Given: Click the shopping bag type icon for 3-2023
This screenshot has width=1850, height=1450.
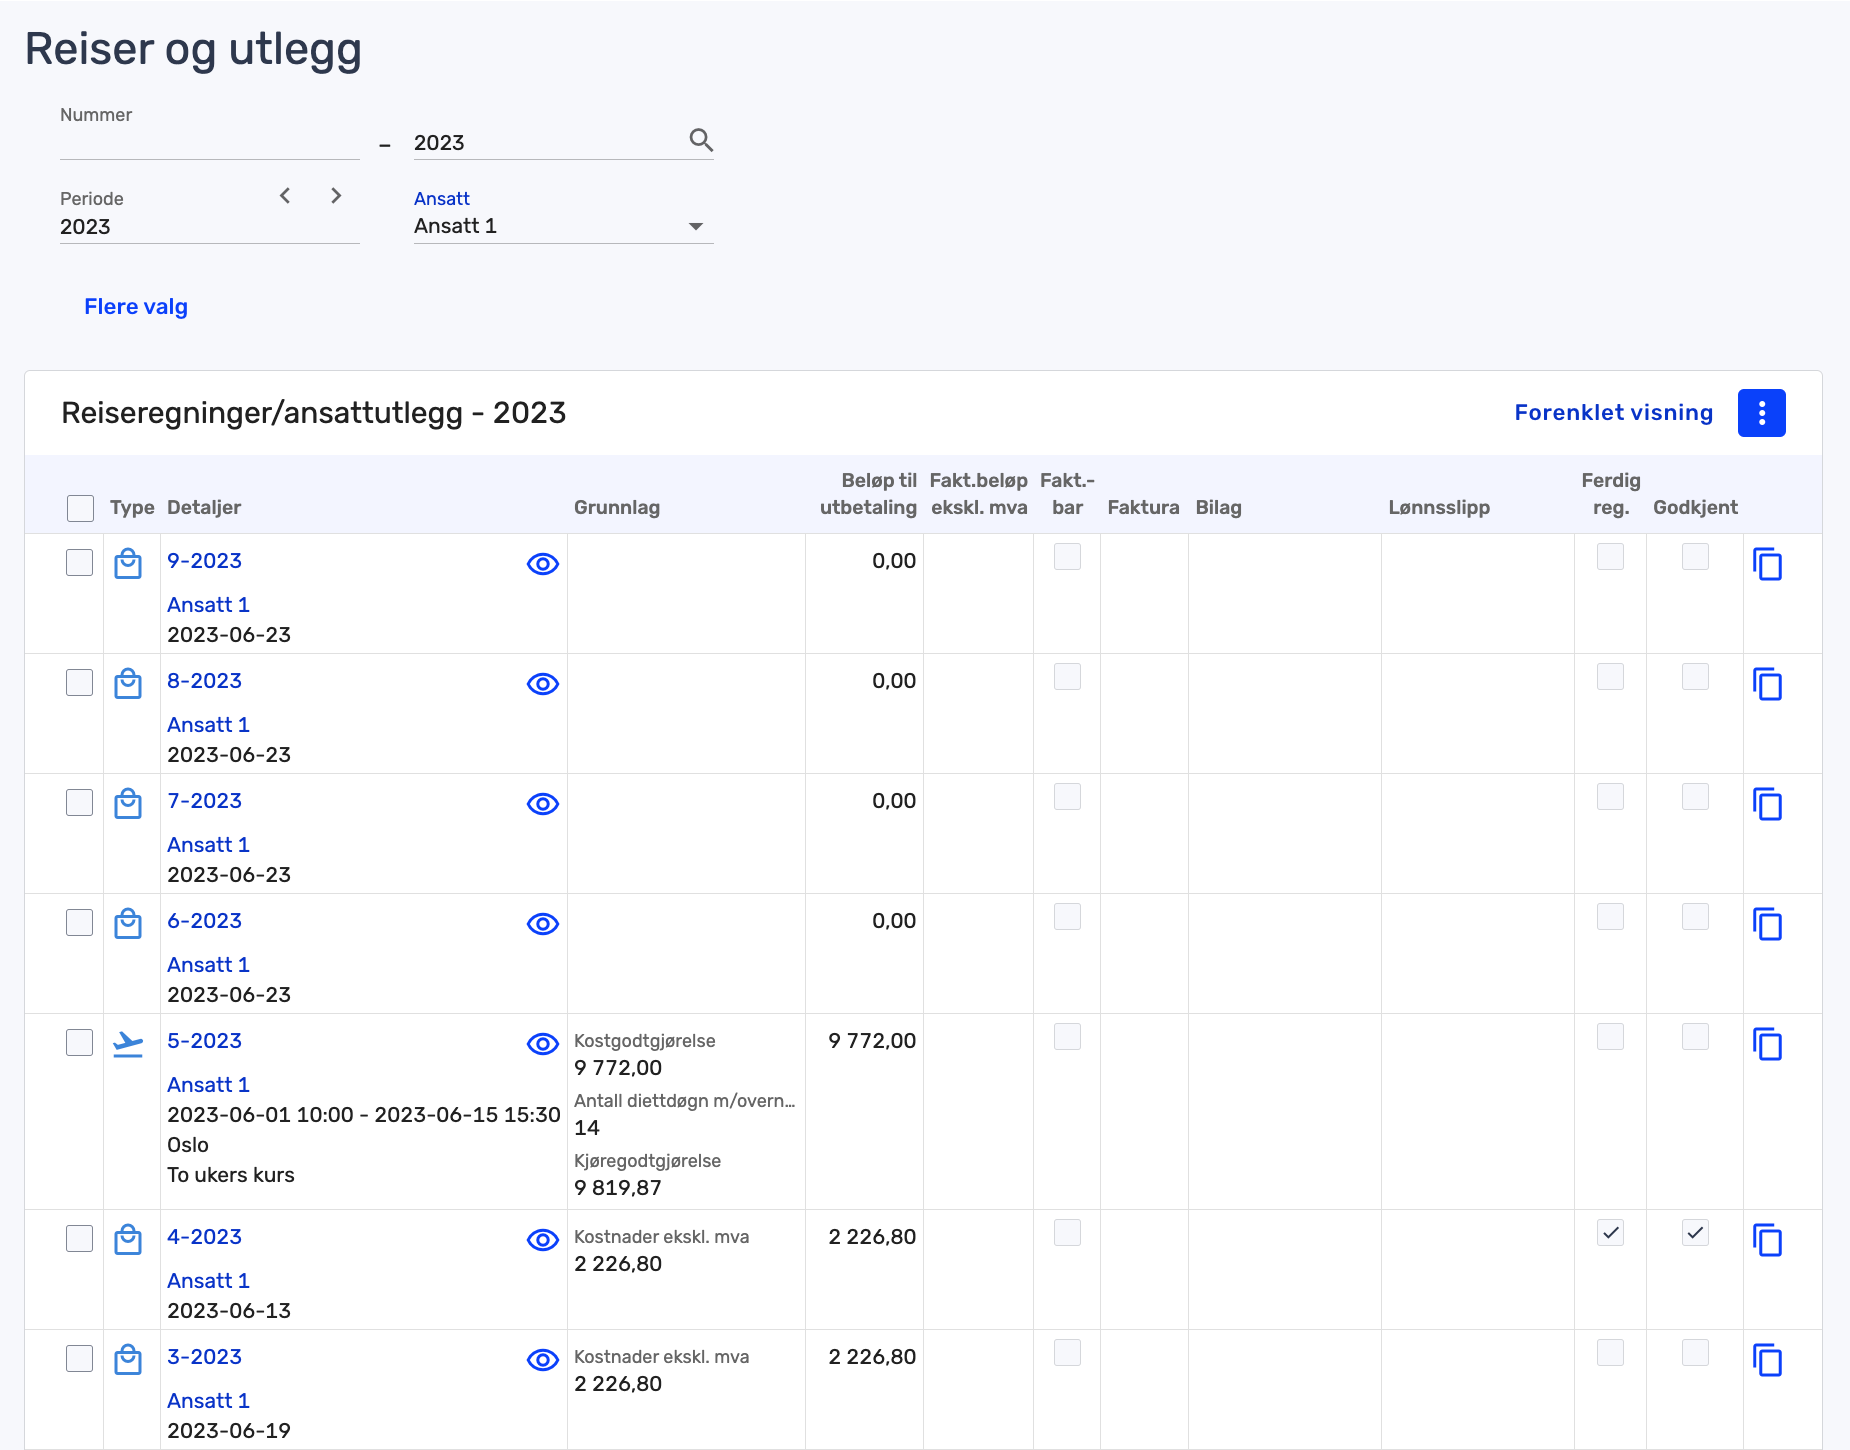Looking at the screenshot, I should pos(128,1360).
